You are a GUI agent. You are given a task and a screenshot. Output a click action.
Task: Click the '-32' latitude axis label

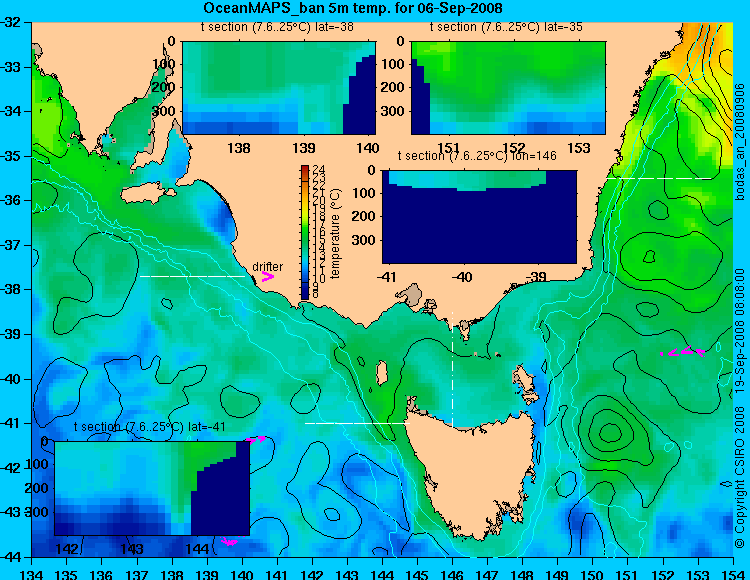[11, 22]
